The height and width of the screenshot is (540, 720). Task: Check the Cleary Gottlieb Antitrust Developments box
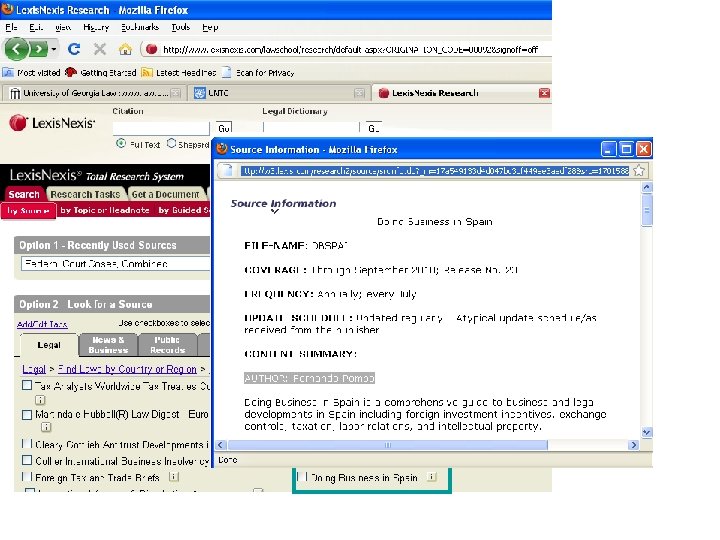point(27,444)
